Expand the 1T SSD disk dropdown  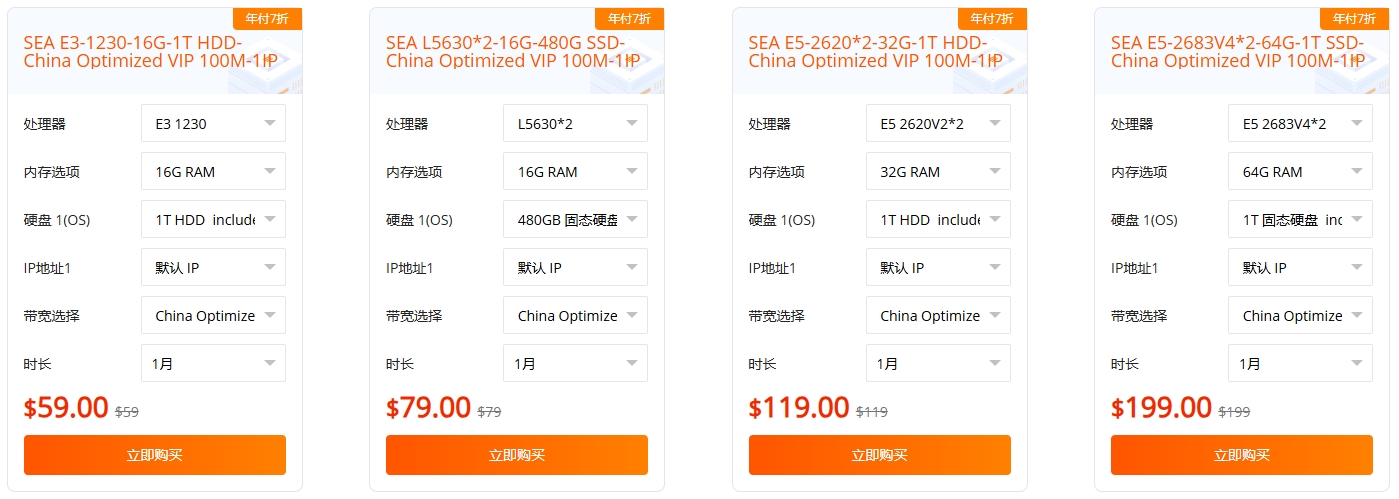1300,220
